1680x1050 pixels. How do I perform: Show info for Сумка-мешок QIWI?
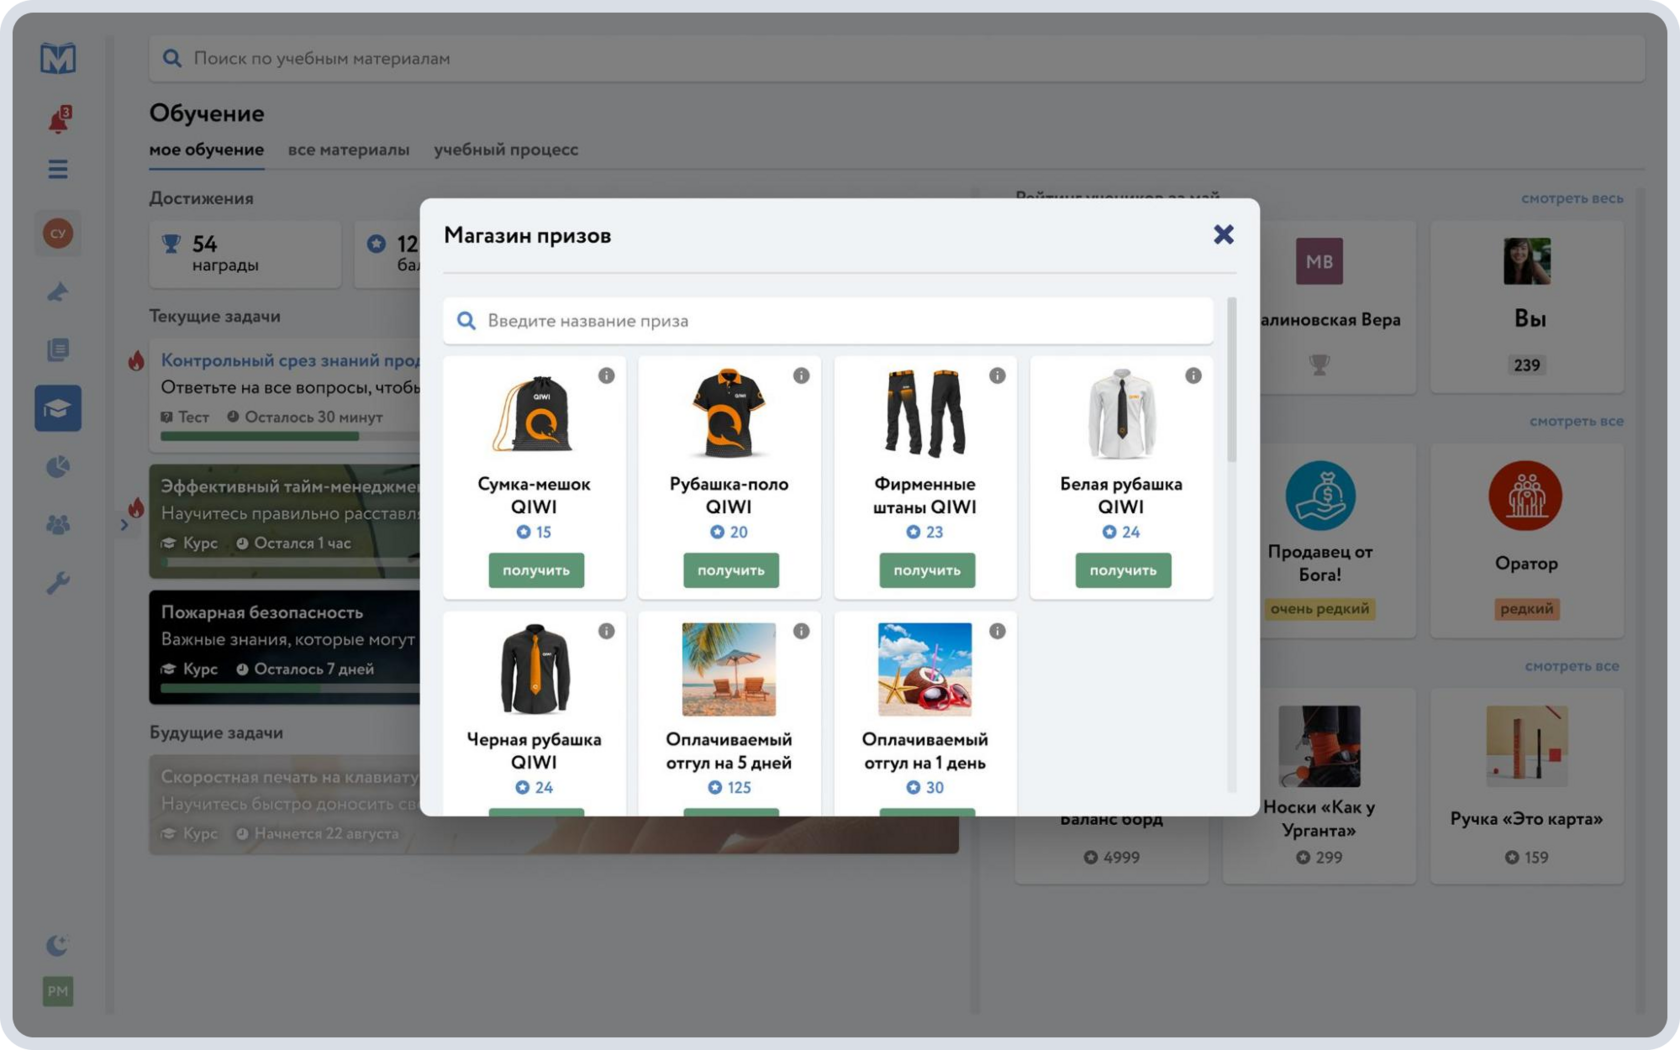pos(606,376)
